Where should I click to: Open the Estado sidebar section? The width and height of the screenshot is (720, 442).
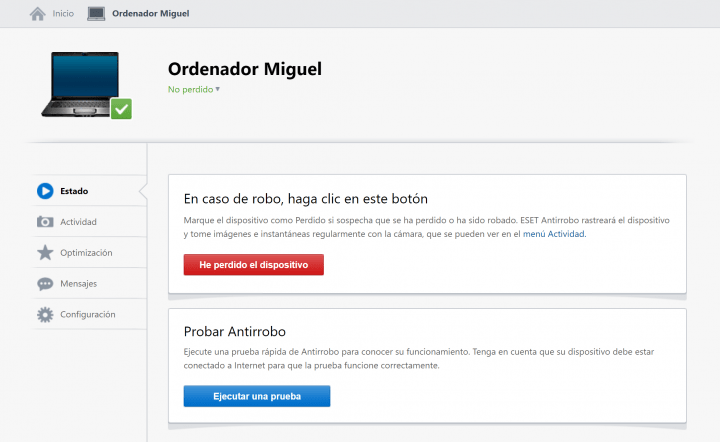pos(90,191)
